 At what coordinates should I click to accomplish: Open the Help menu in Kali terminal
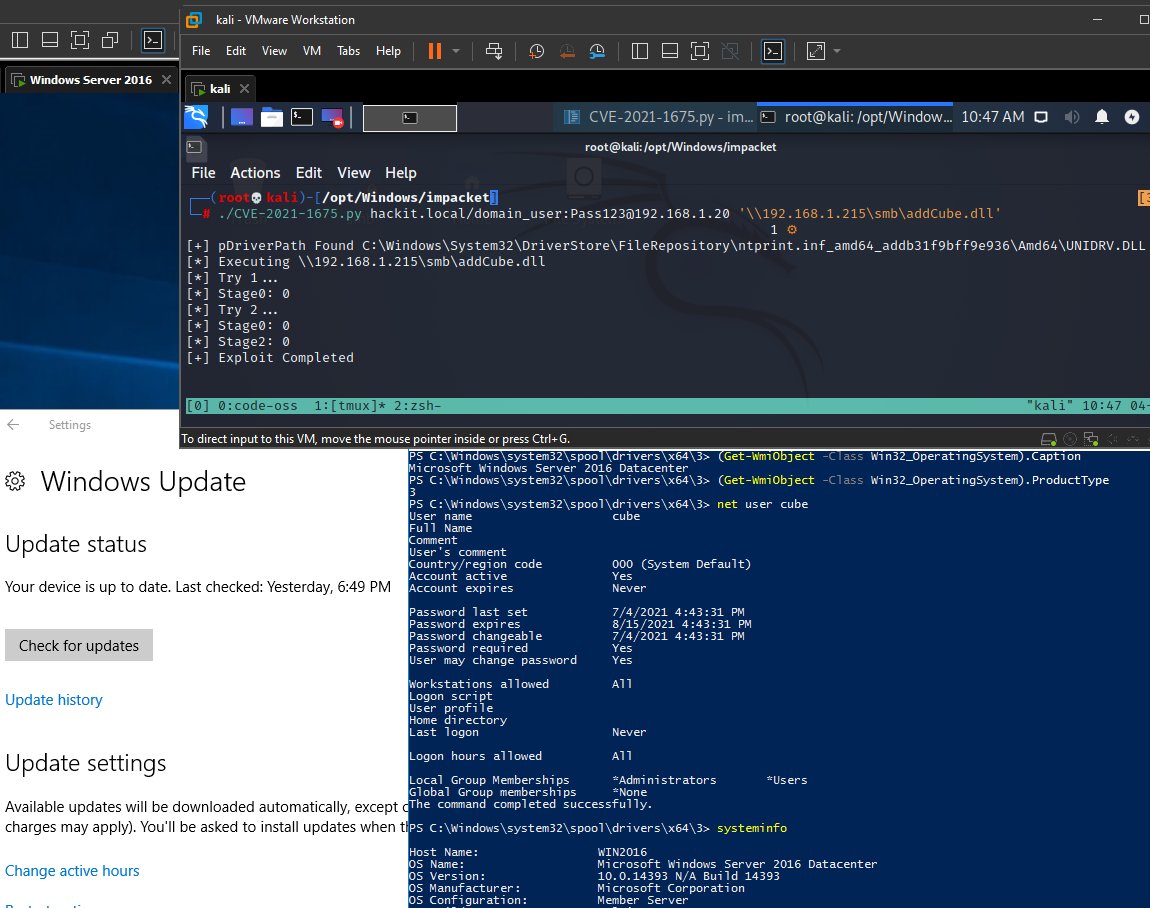pos(400,173)
